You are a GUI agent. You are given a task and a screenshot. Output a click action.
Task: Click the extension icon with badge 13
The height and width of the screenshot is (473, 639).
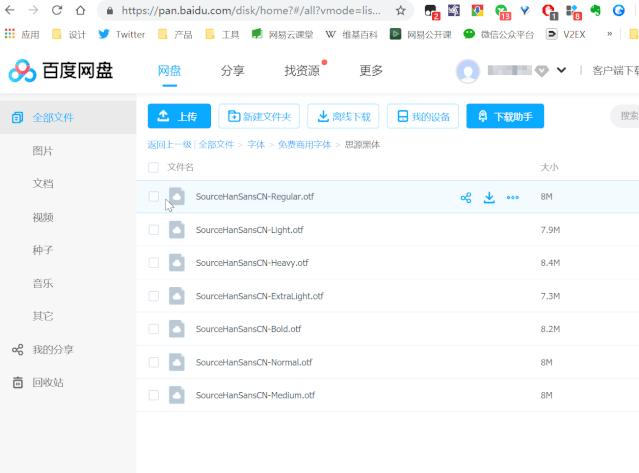502,11
